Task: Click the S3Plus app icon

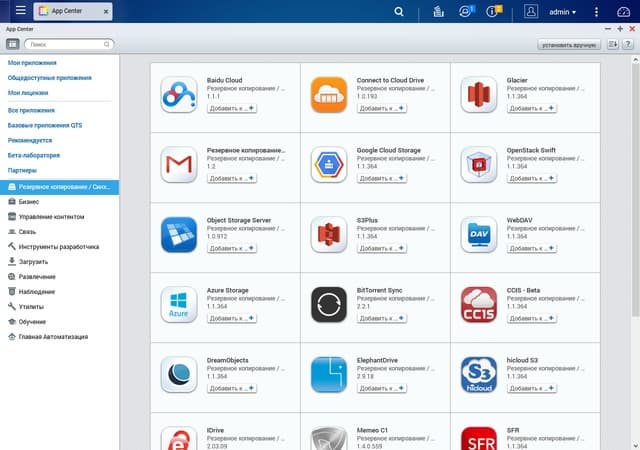Action: click(329, 235)
